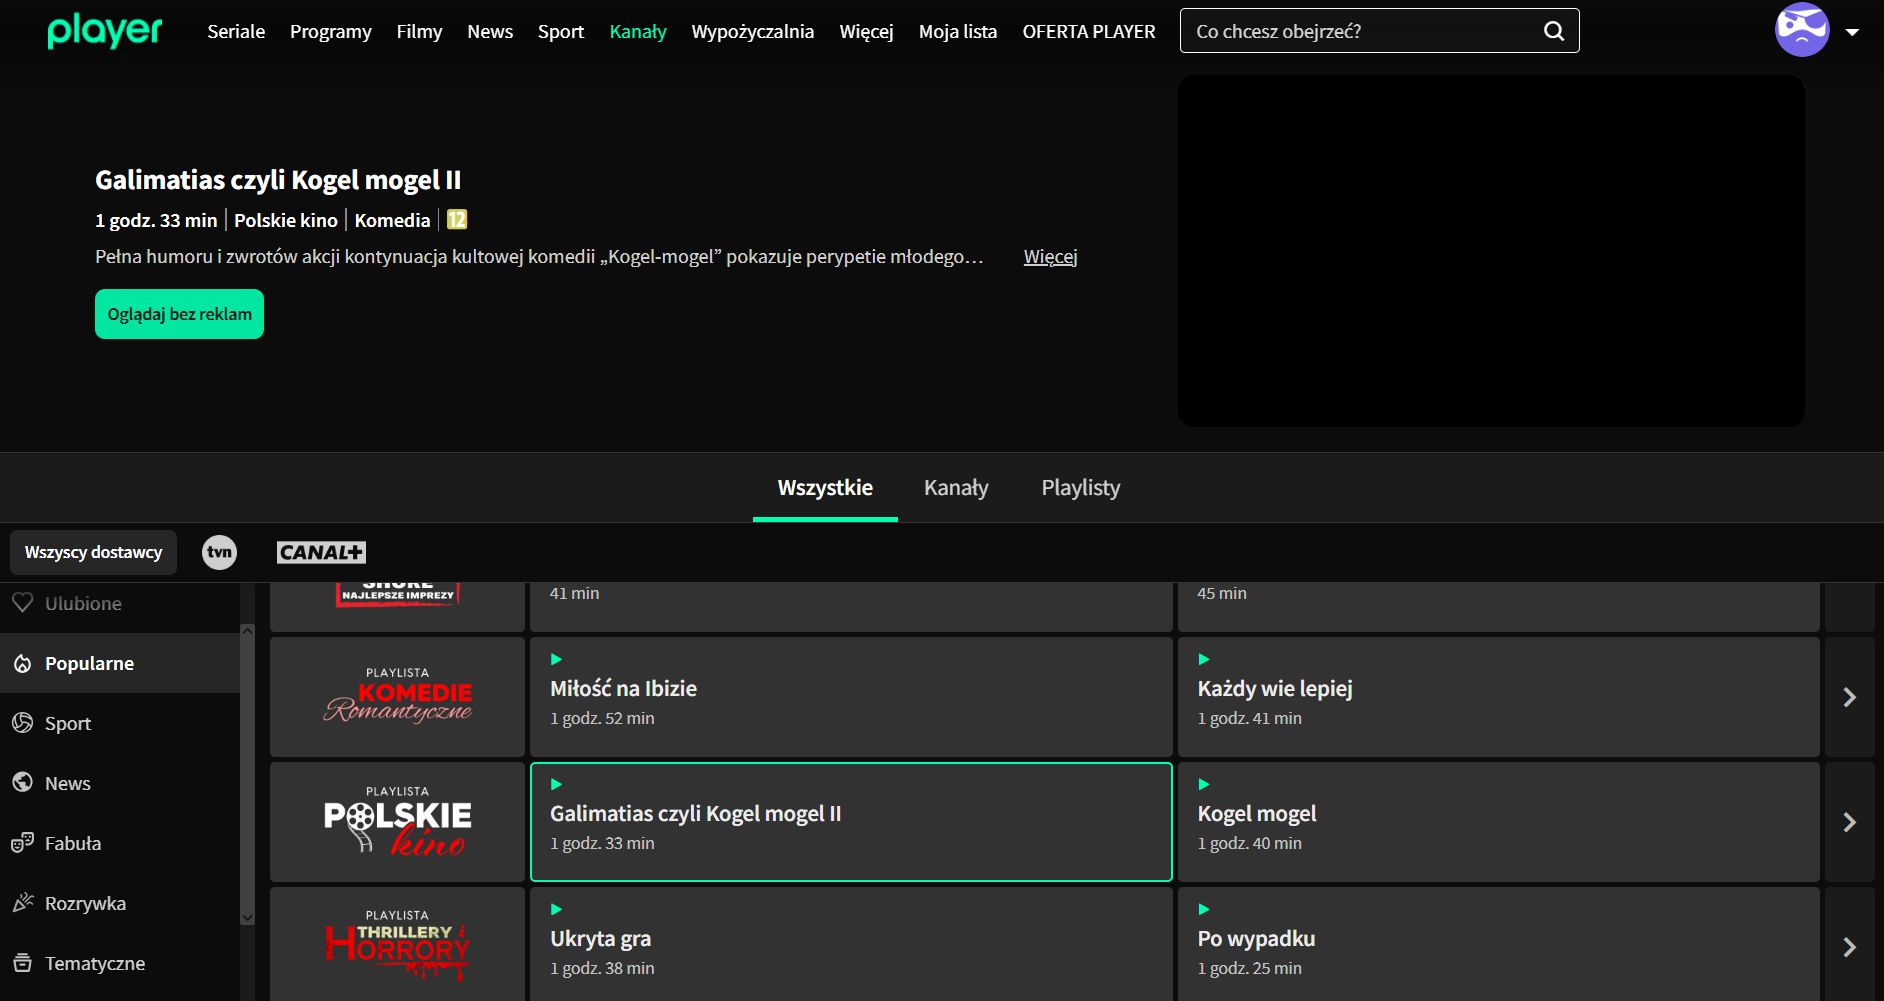This screenshot has width=1884, height=1001.
Task: Open the Polskie Kino playlist thumbnail
Action: point(397,822)
